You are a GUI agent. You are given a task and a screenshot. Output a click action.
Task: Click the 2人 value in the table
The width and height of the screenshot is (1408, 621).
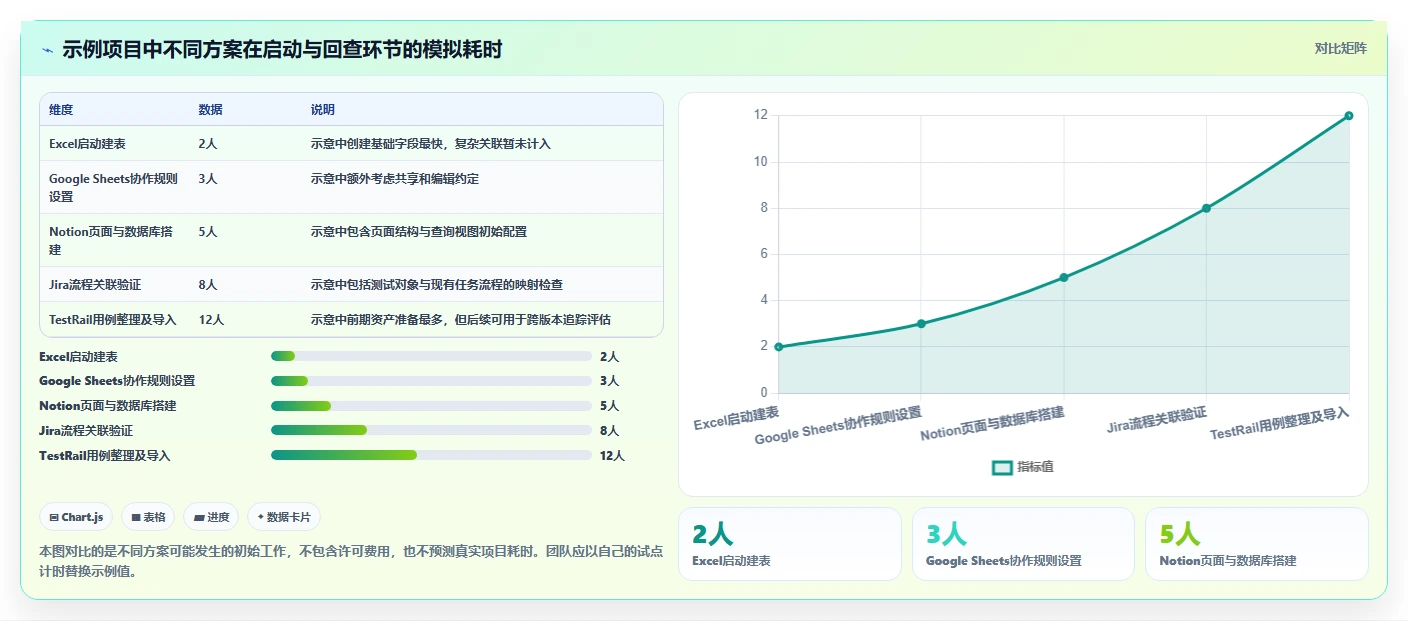click(x=208, y=144)
